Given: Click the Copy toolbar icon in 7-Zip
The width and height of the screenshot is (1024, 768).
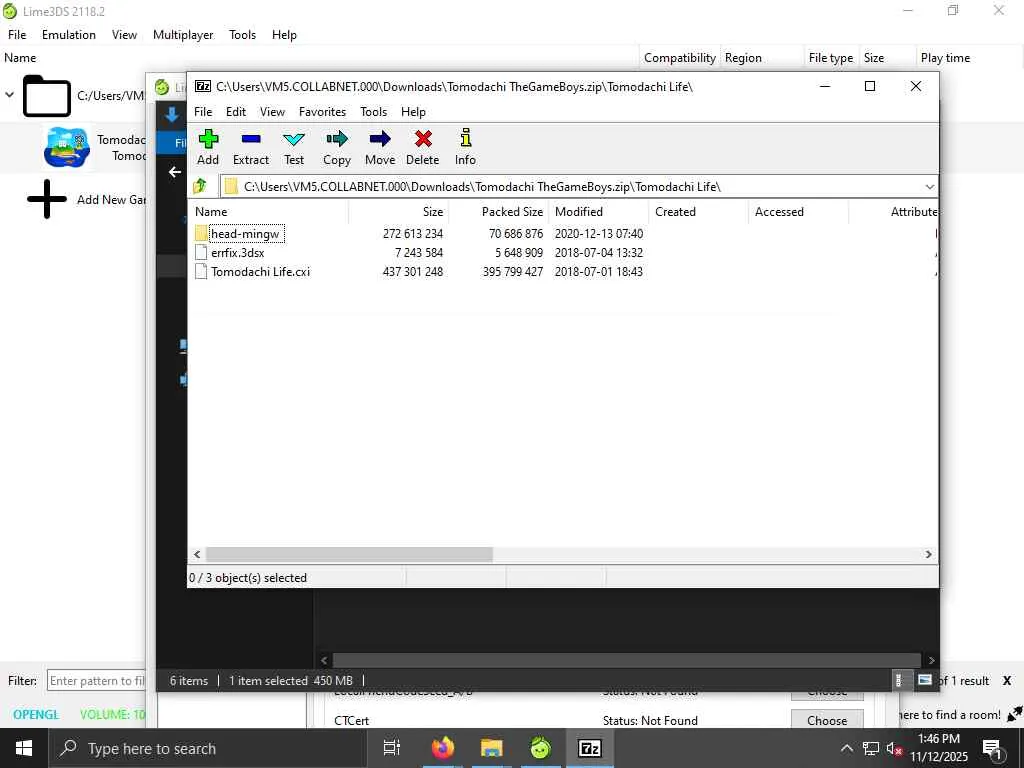Looking at the screenshot, I should point(337,138).
